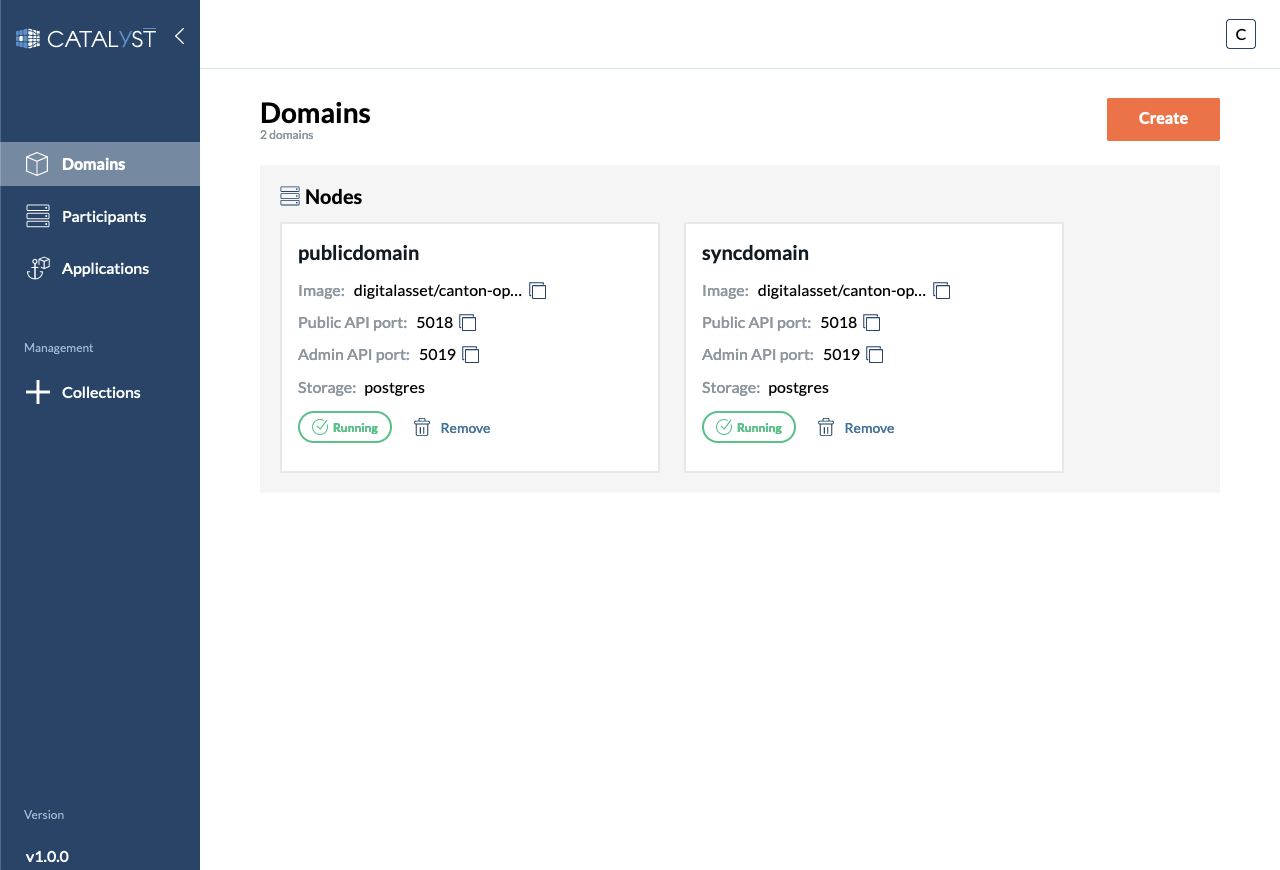Click the Running status badge on publicdomain
Image resolution: width=1280 pixels, height=870 pixels.
[344, 427]
